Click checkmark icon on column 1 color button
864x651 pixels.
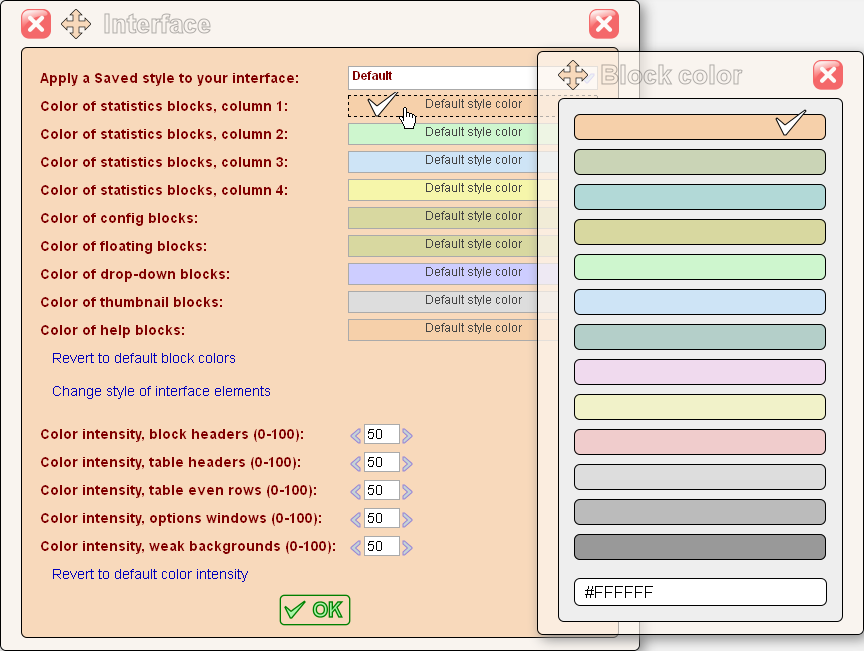(379, 104)
